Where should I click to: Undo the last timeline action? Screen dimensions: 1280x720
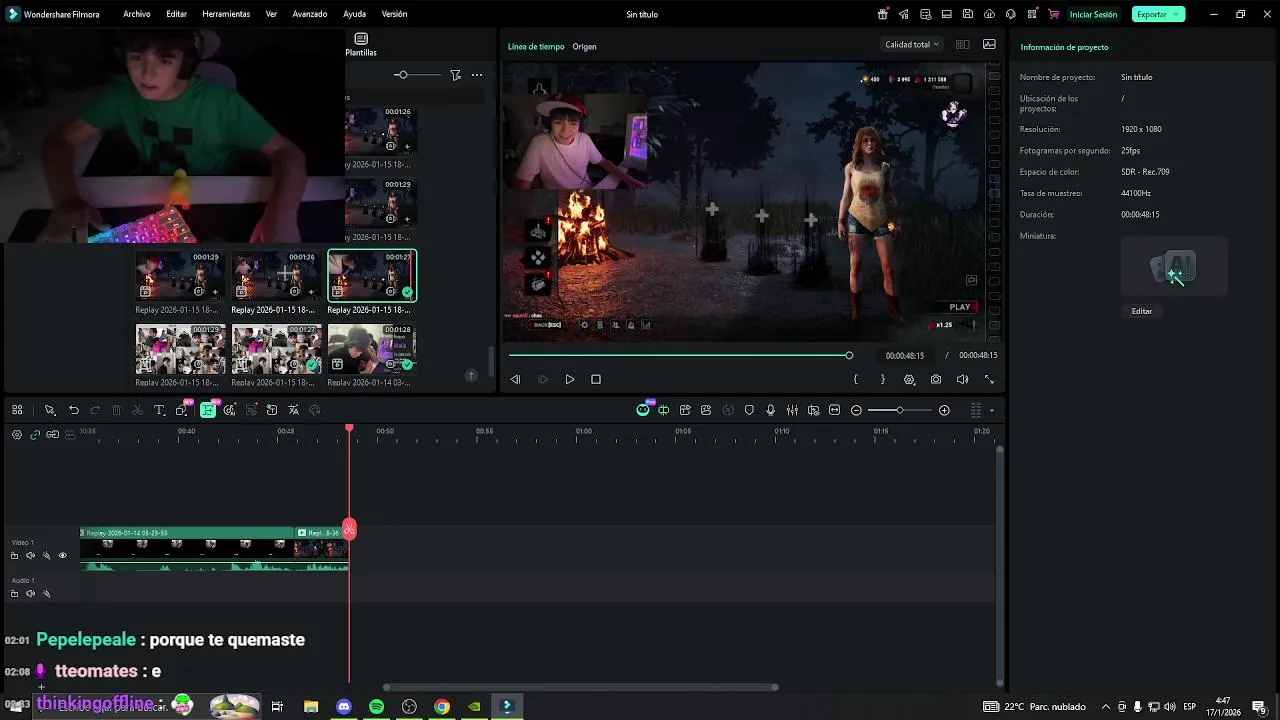(74, 410)
